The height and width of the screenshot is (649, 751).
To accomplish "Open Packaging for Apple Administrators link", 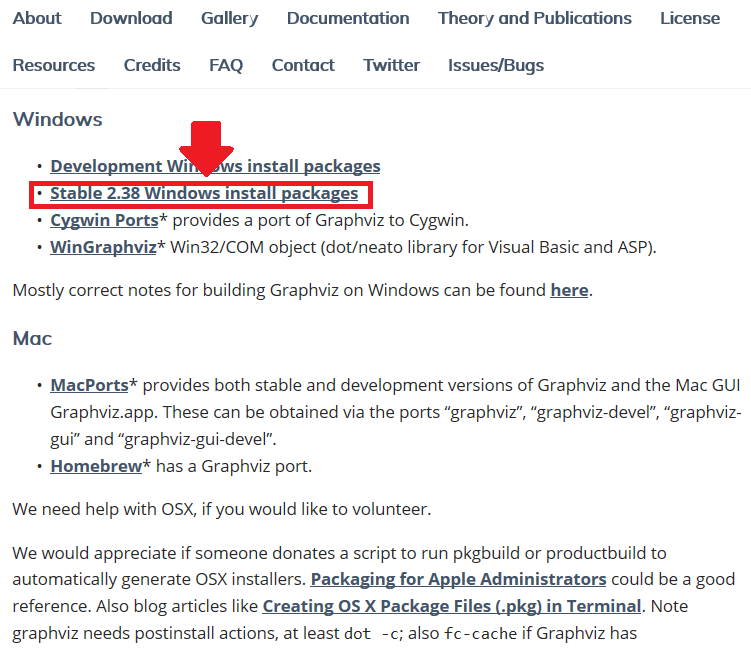I will tap(458, 579).
